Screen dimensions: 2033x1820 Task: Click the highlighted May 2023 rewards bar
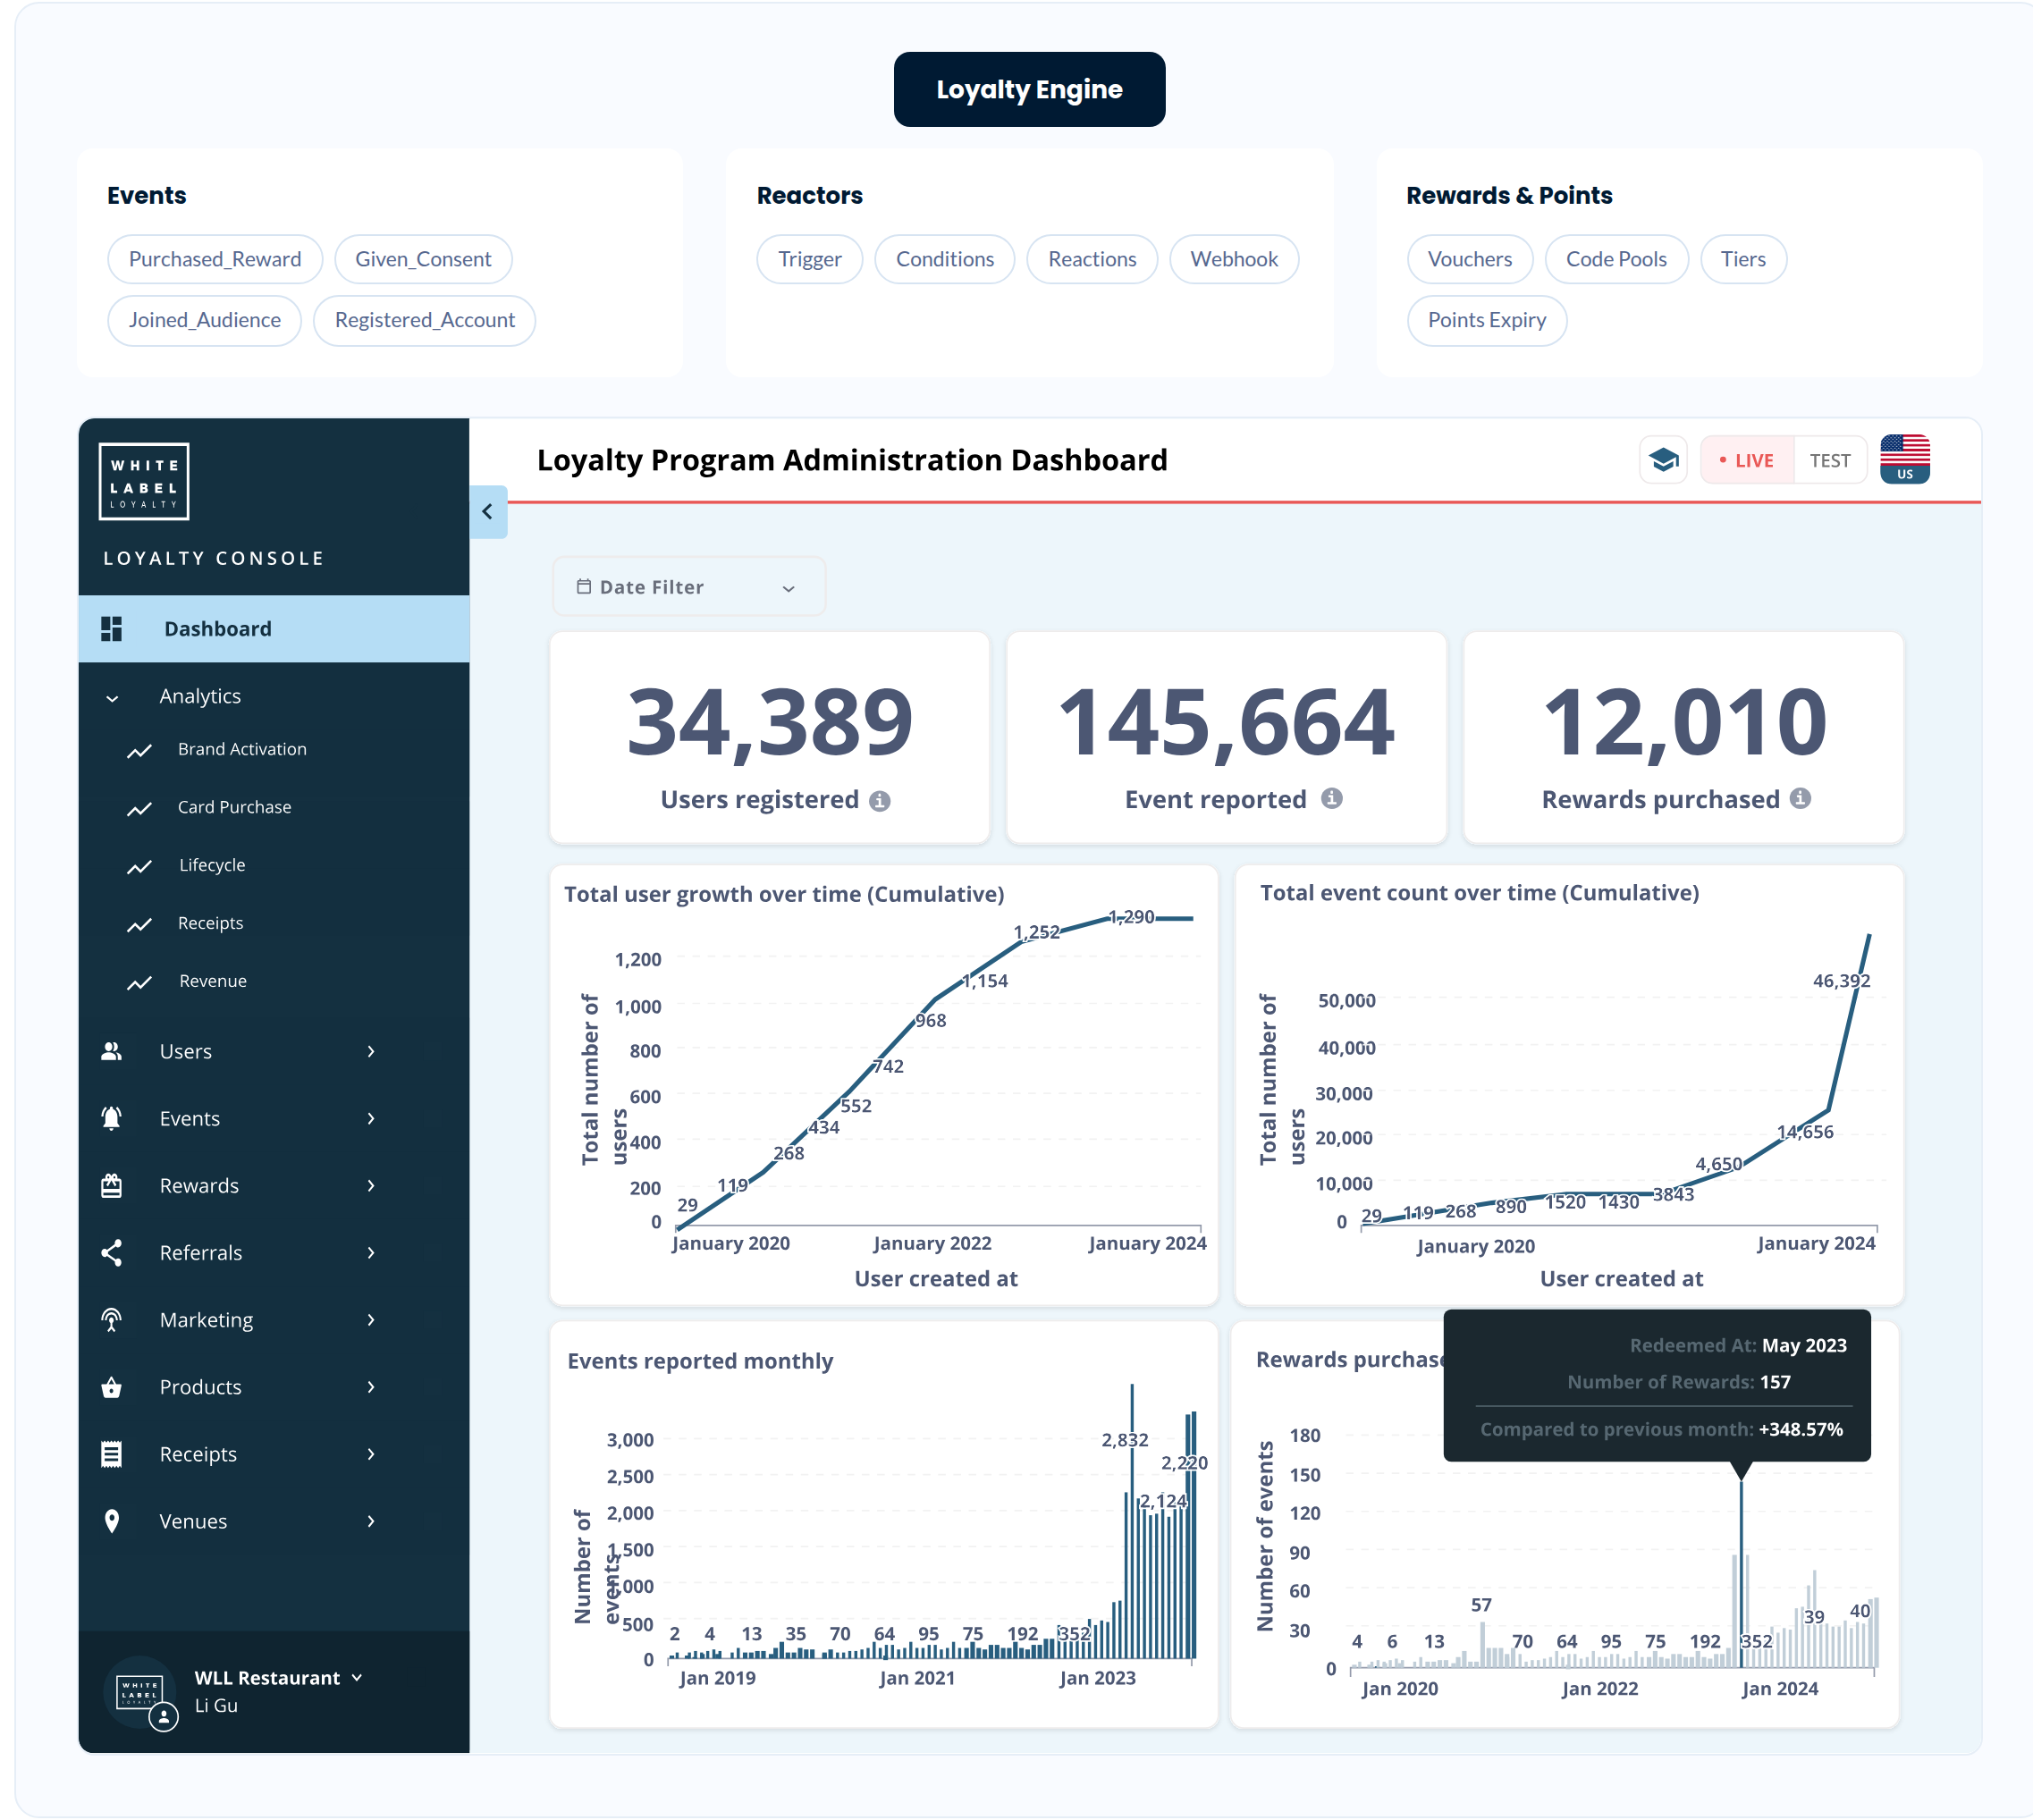click(1741, 1573)
